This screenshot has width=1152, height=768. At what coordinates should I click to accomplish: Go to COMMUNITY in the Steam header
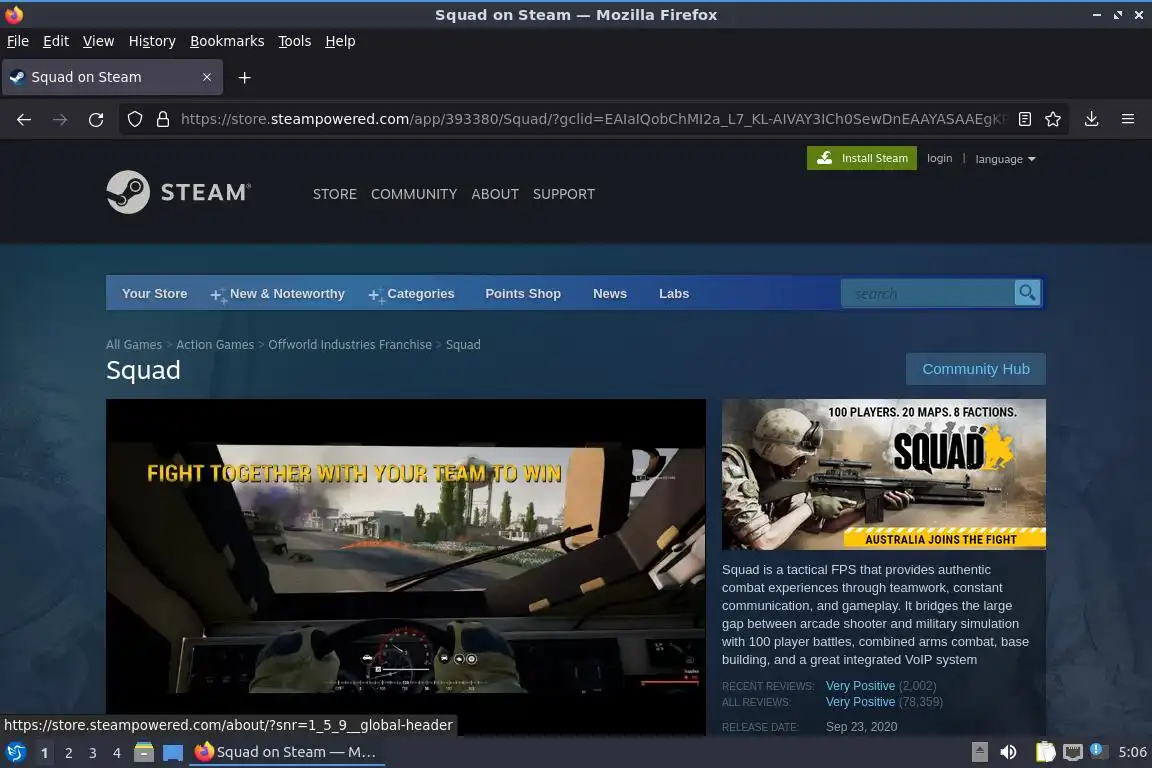click(414, 194)
